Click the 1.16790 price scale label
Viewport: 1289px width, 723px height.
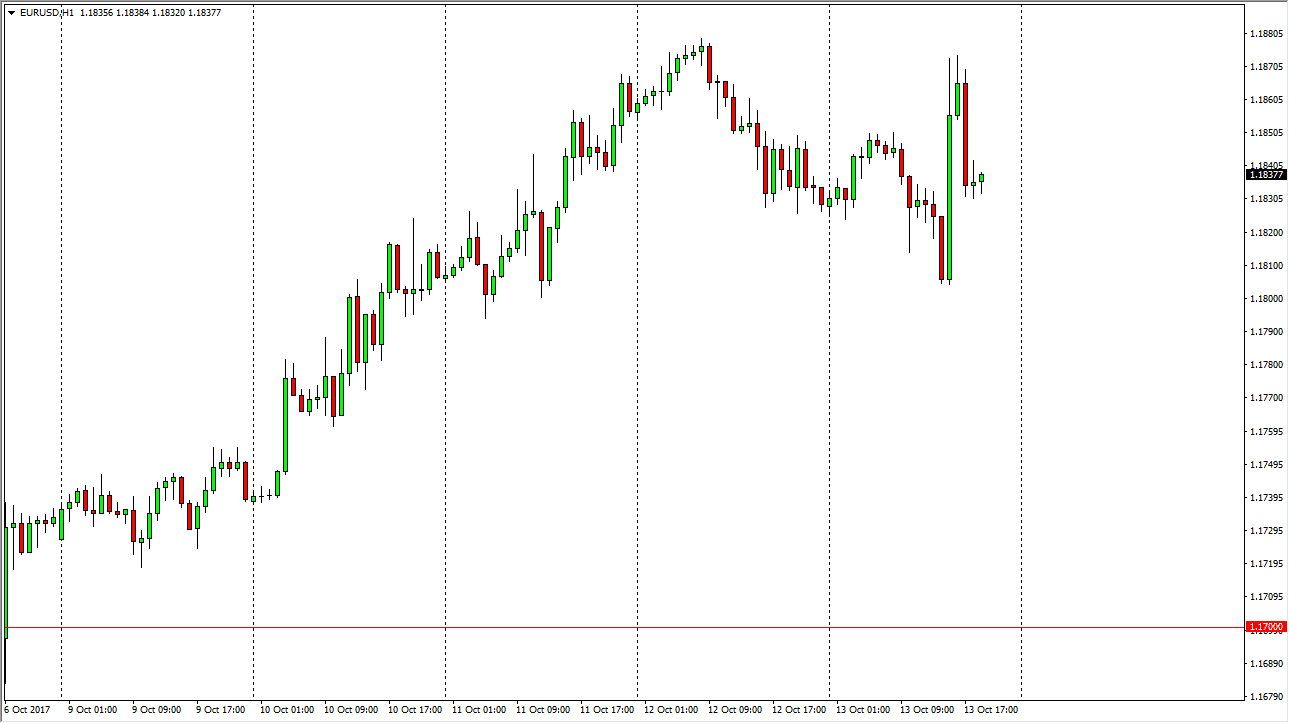click(1266, 696)
